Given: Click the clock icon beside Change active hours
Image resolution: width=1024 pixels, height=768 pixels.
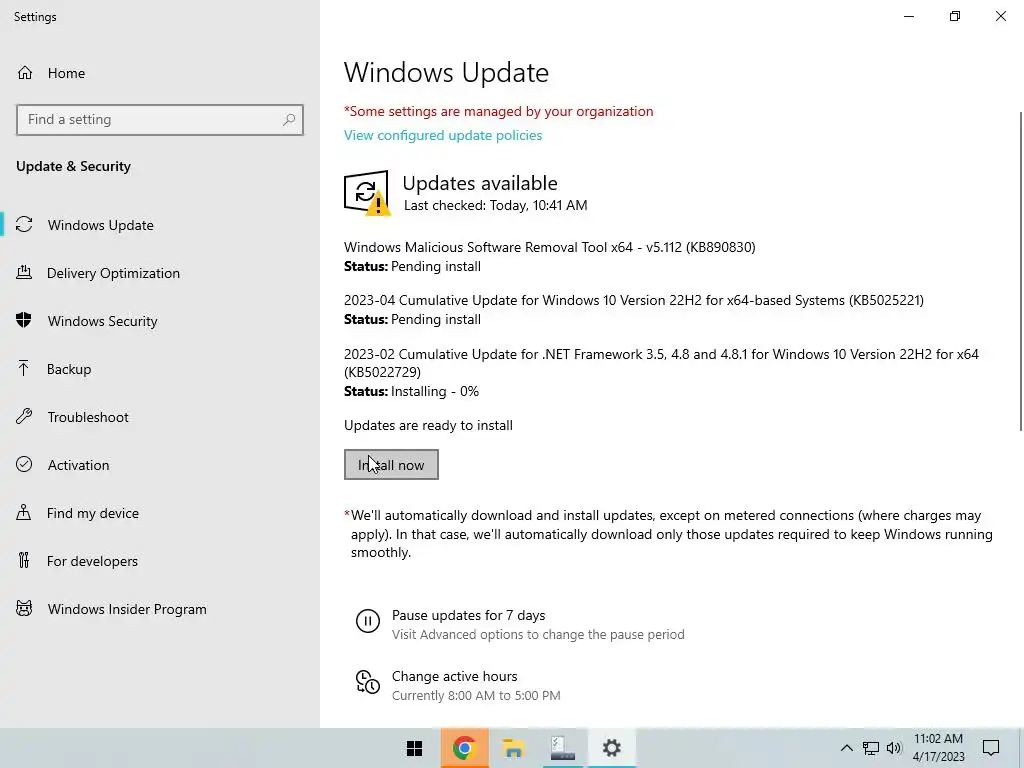Looking at the screenshot, I should [x=368, y=682].
